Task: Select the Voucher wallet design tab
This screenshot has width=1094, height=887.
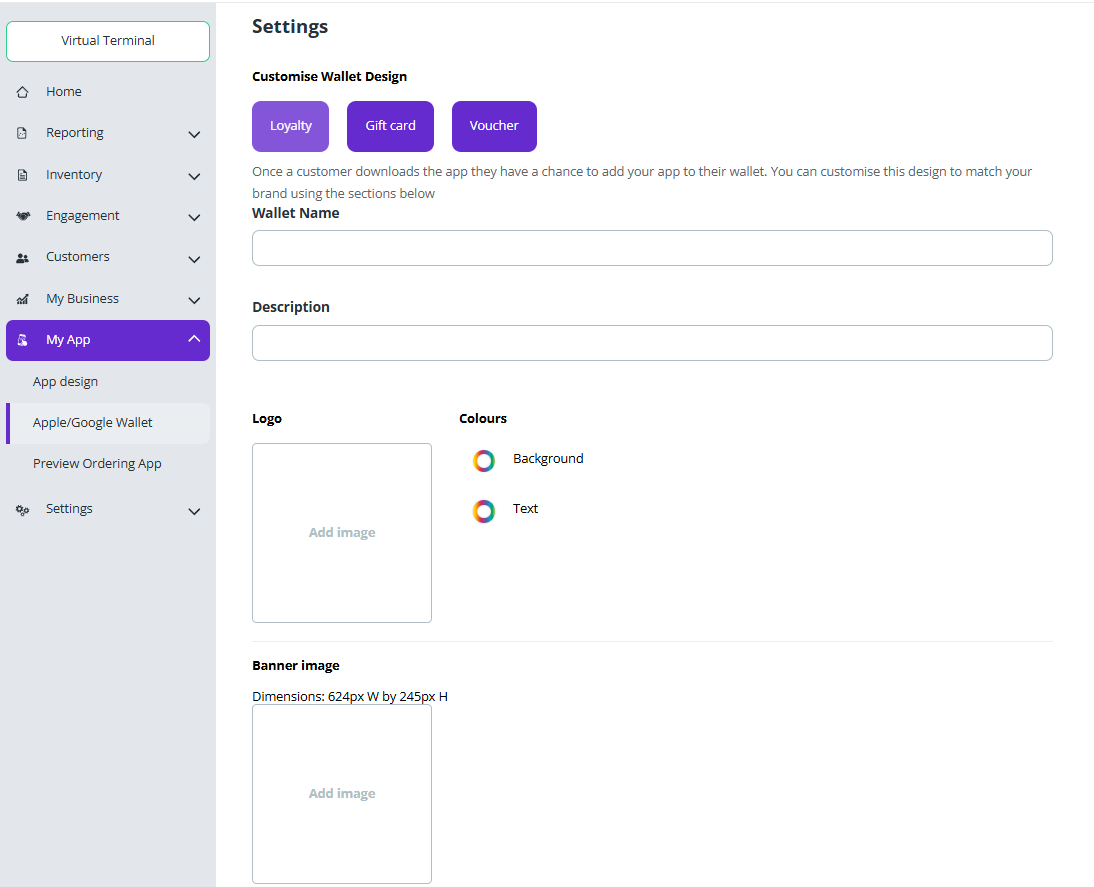Action: tap(494, 125)
